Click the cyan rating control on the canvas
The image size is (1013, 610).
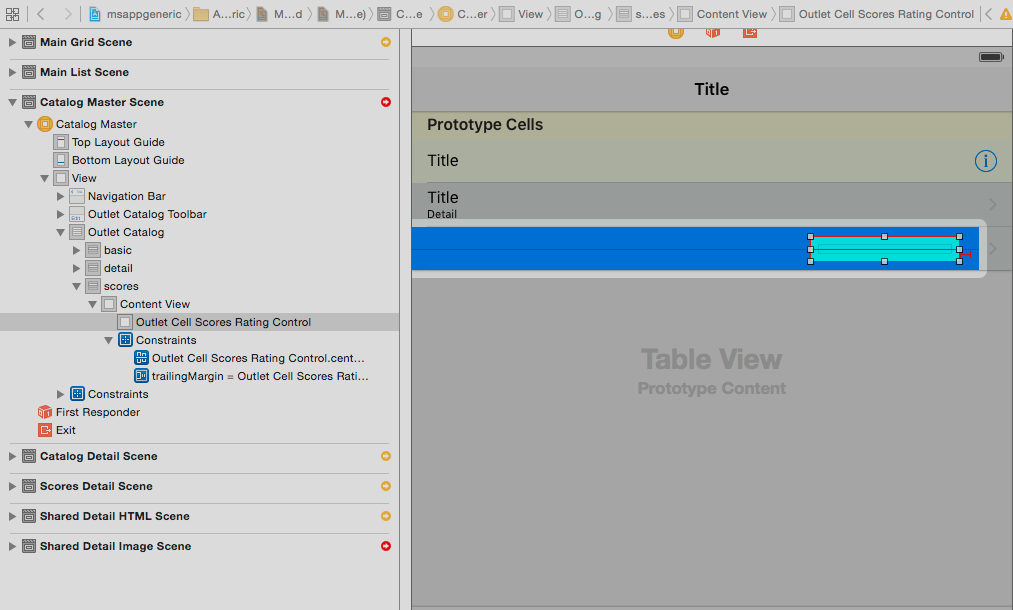point(884,250)
